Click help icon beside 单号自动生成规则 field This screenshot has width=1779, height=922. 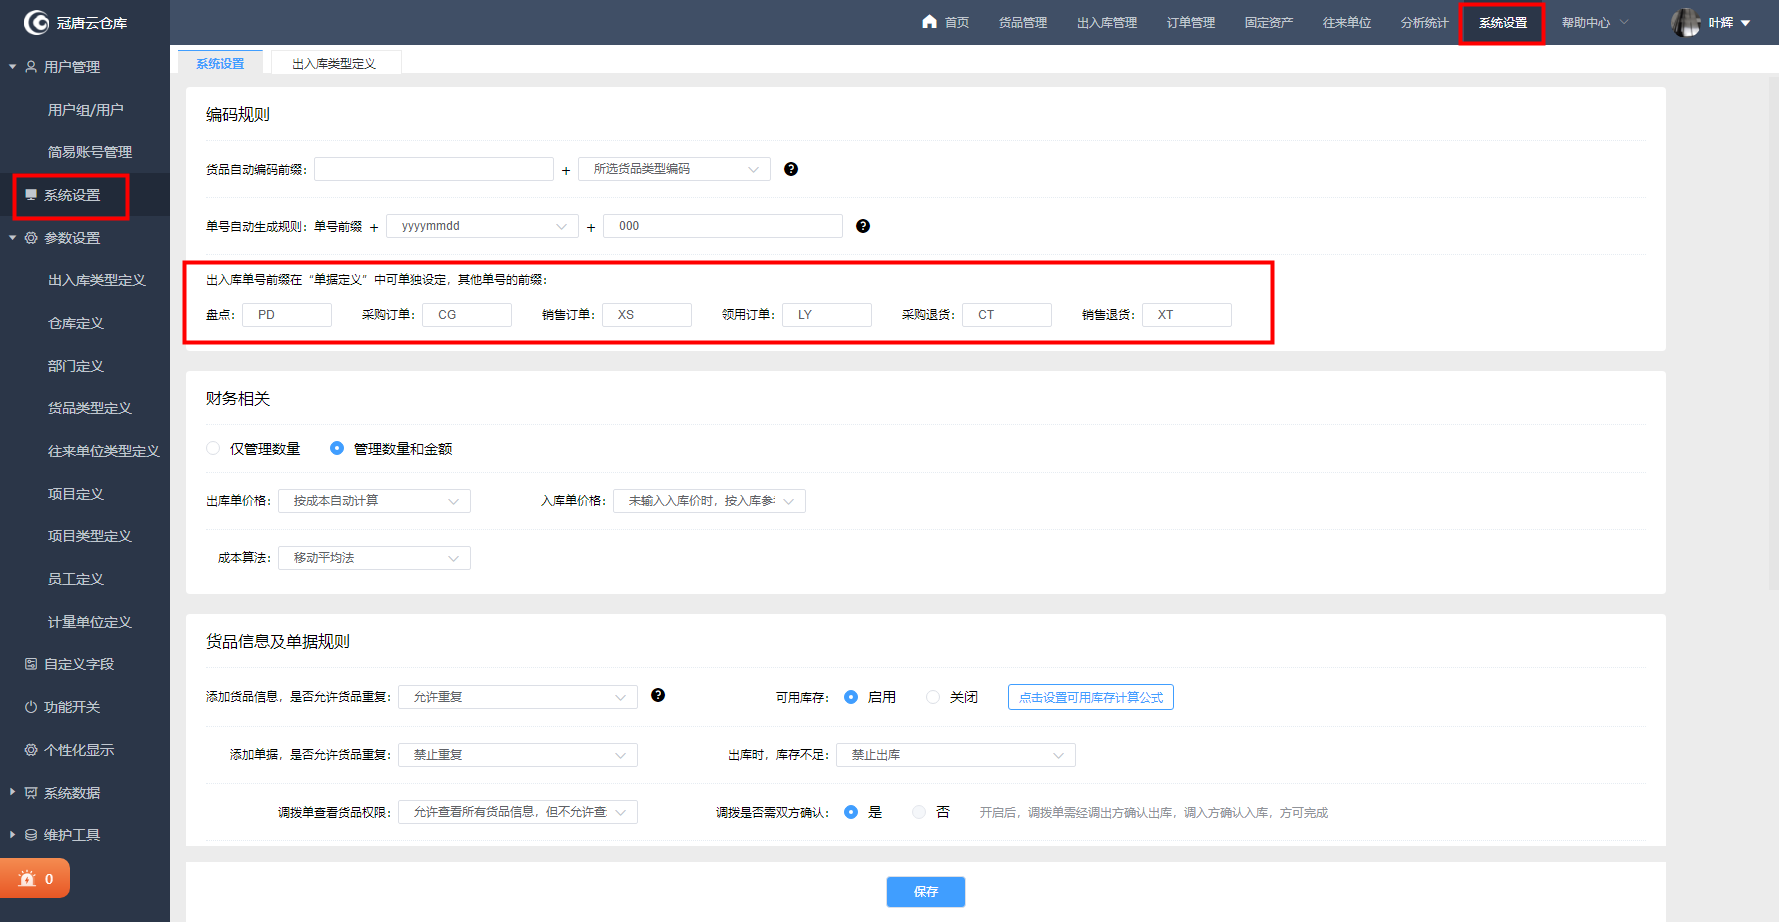point(863,226)
